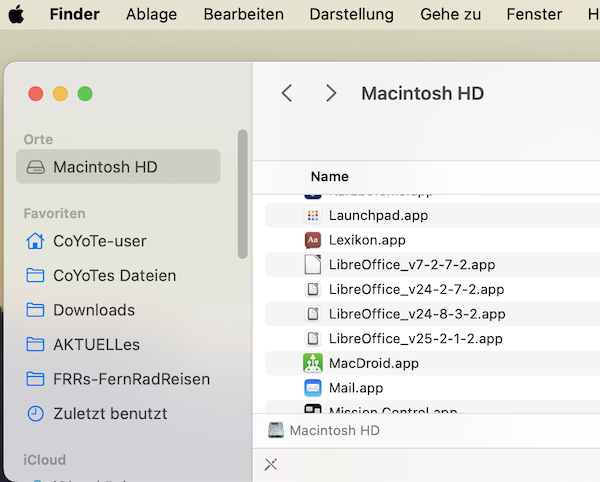Click the disk icon in the path bar

(x=276, y=430)
